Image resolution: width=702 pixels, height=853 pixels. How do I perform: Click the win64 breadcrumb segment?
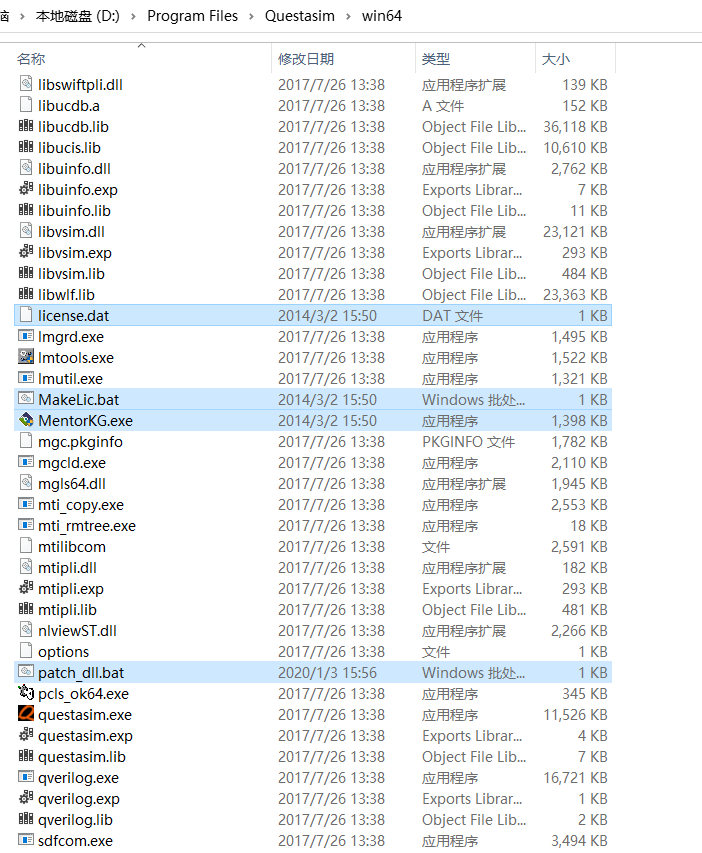click(382, 16)
